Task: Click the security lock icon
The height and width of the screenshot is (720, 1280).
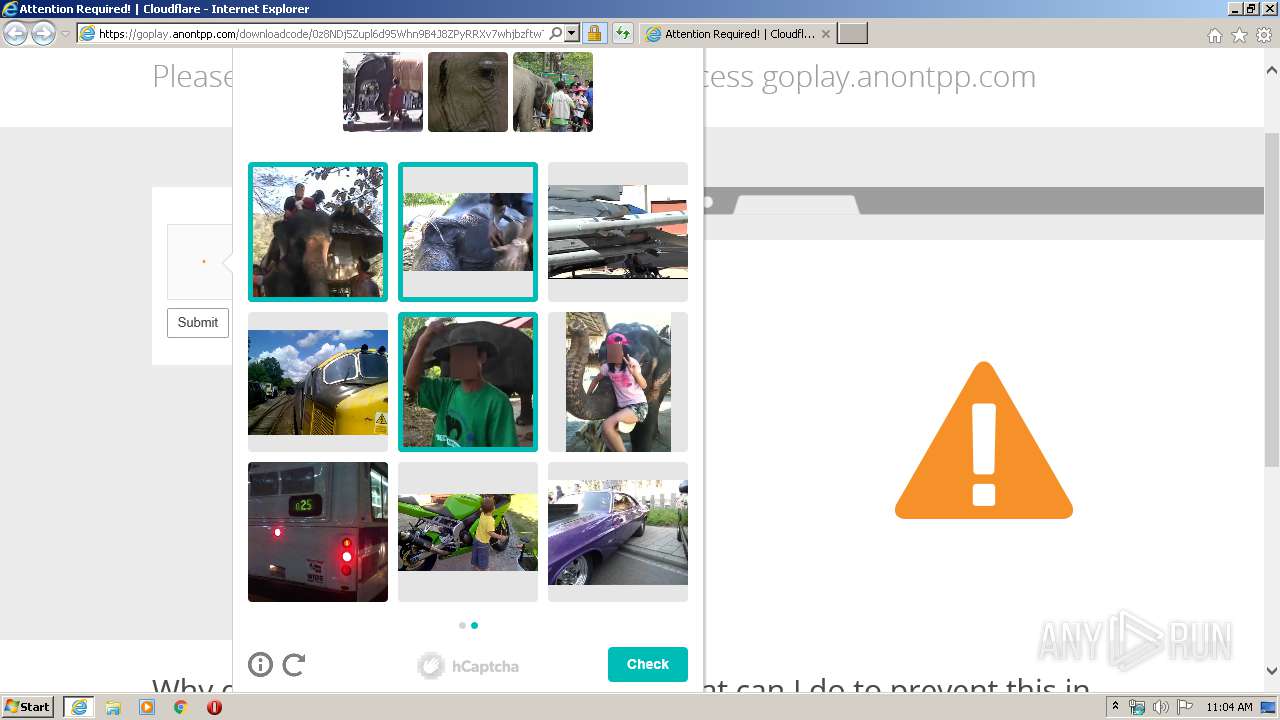Action: pos(594,34)
